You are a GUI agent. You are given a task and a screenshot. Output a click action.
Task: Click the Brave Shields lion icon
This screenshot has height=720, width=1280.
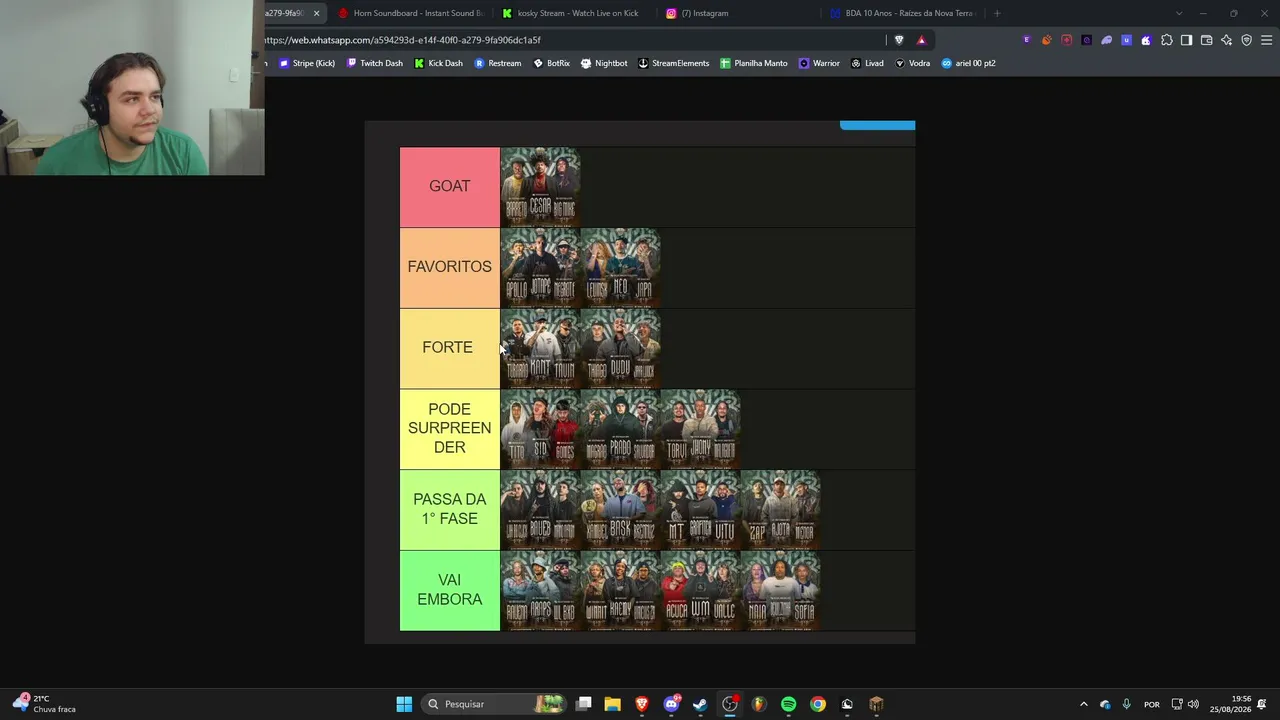point(899,40)
